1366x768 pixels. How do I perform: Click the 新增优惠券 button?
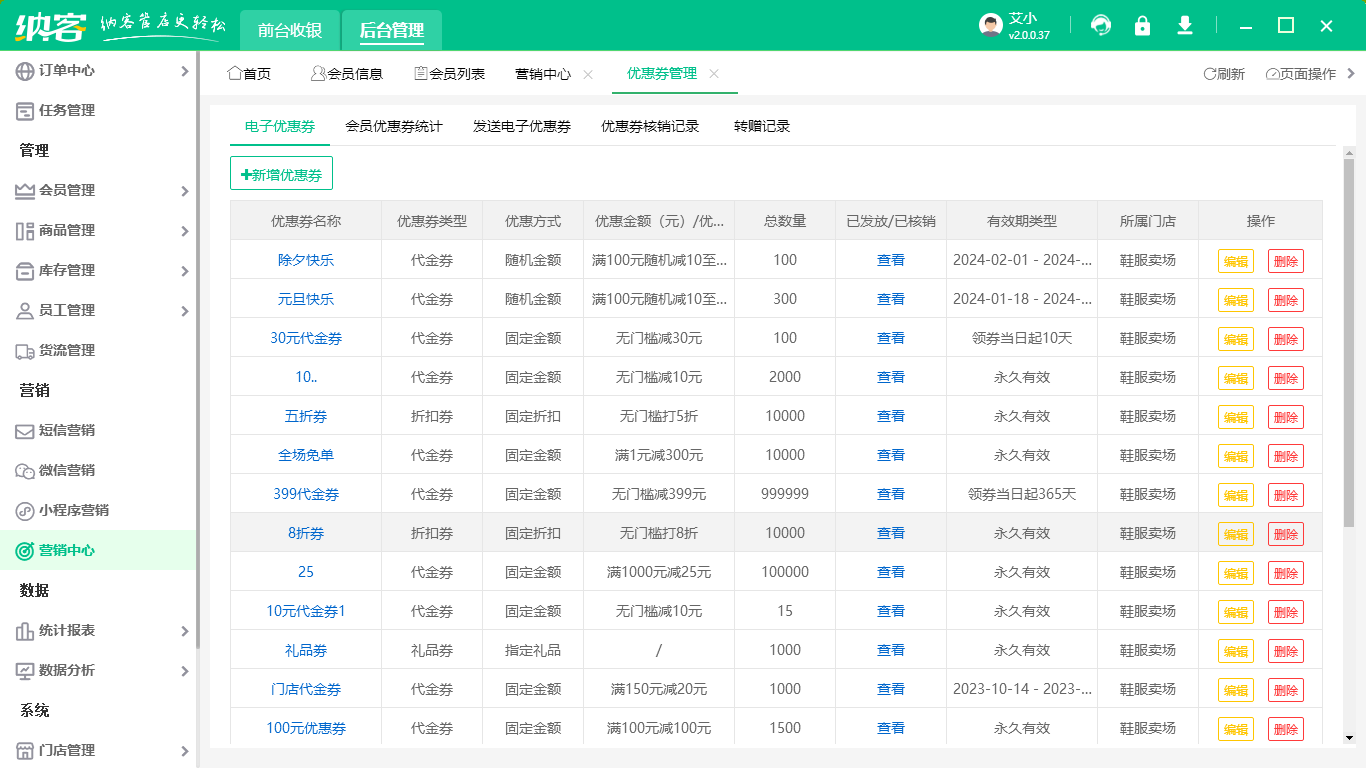coord(282,173)
